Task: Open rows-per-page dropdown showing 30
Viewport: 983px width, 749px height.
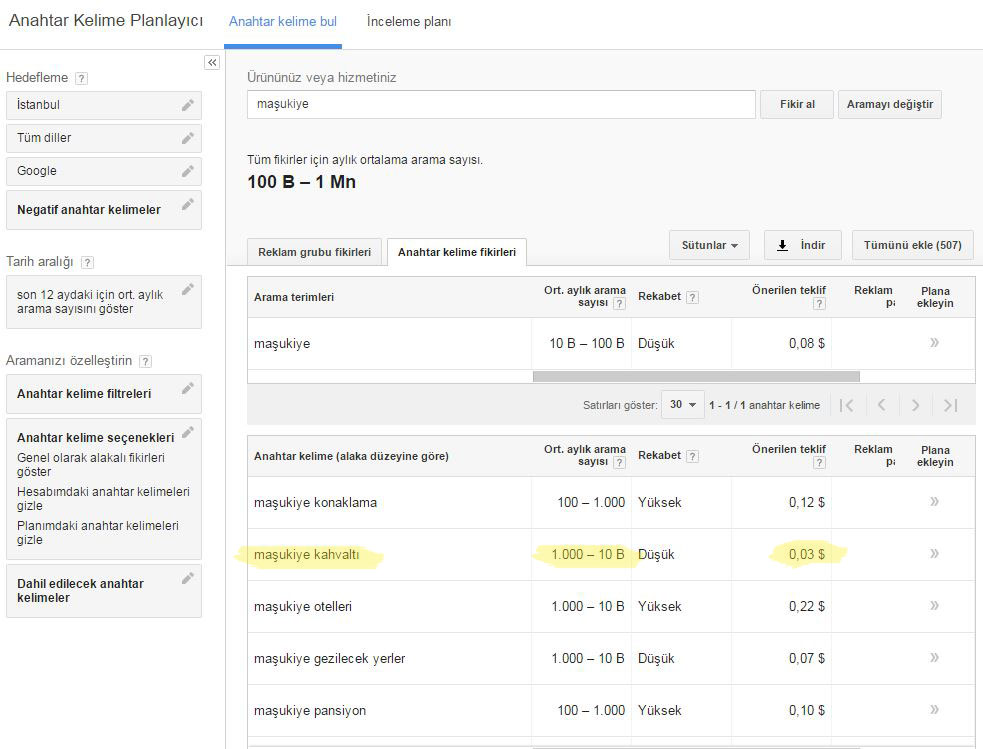Action: (684, 405)
